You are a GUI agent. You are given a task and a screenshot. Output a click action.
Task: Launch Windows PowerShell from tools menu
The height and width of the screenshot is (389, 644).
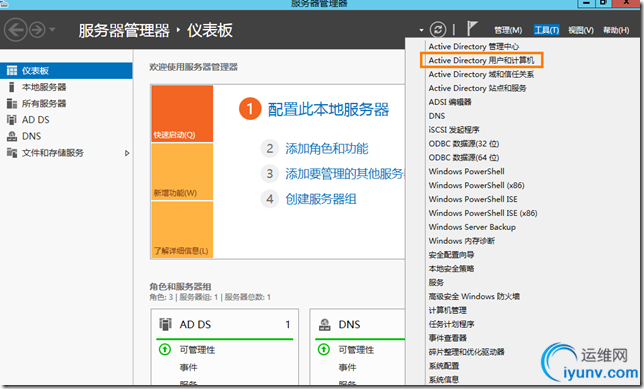coord(467,171)
